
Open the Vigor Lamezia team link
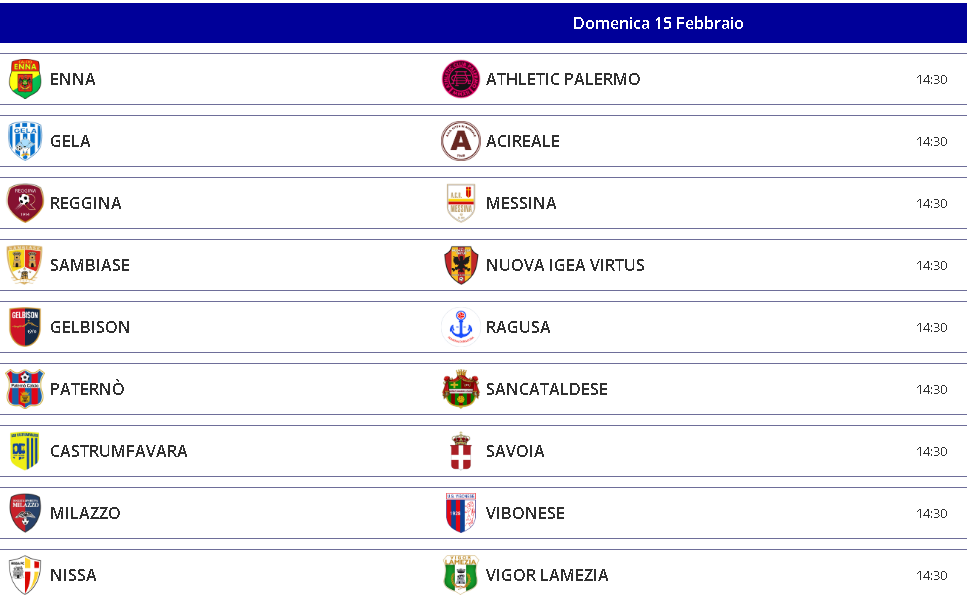pyautogui.click(x=546, y=575)
